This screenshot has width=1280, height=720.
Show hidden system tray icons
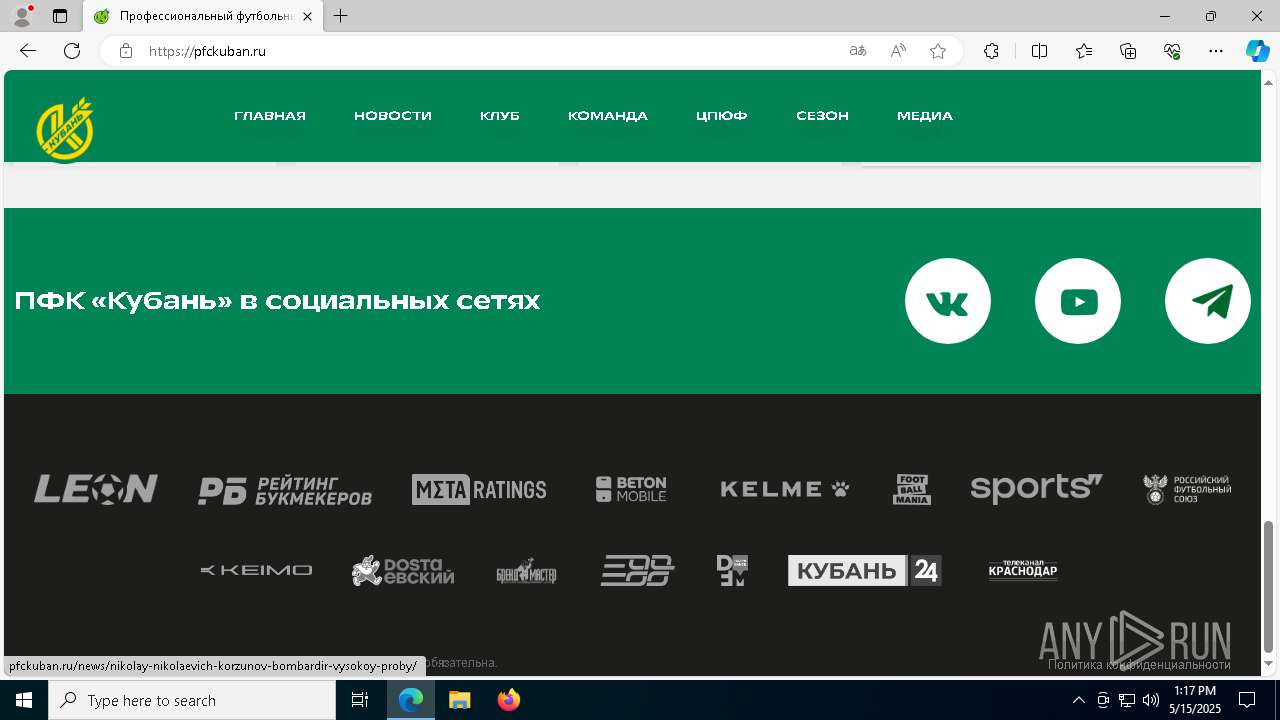pyautogui.click(x=1078, y=700)
